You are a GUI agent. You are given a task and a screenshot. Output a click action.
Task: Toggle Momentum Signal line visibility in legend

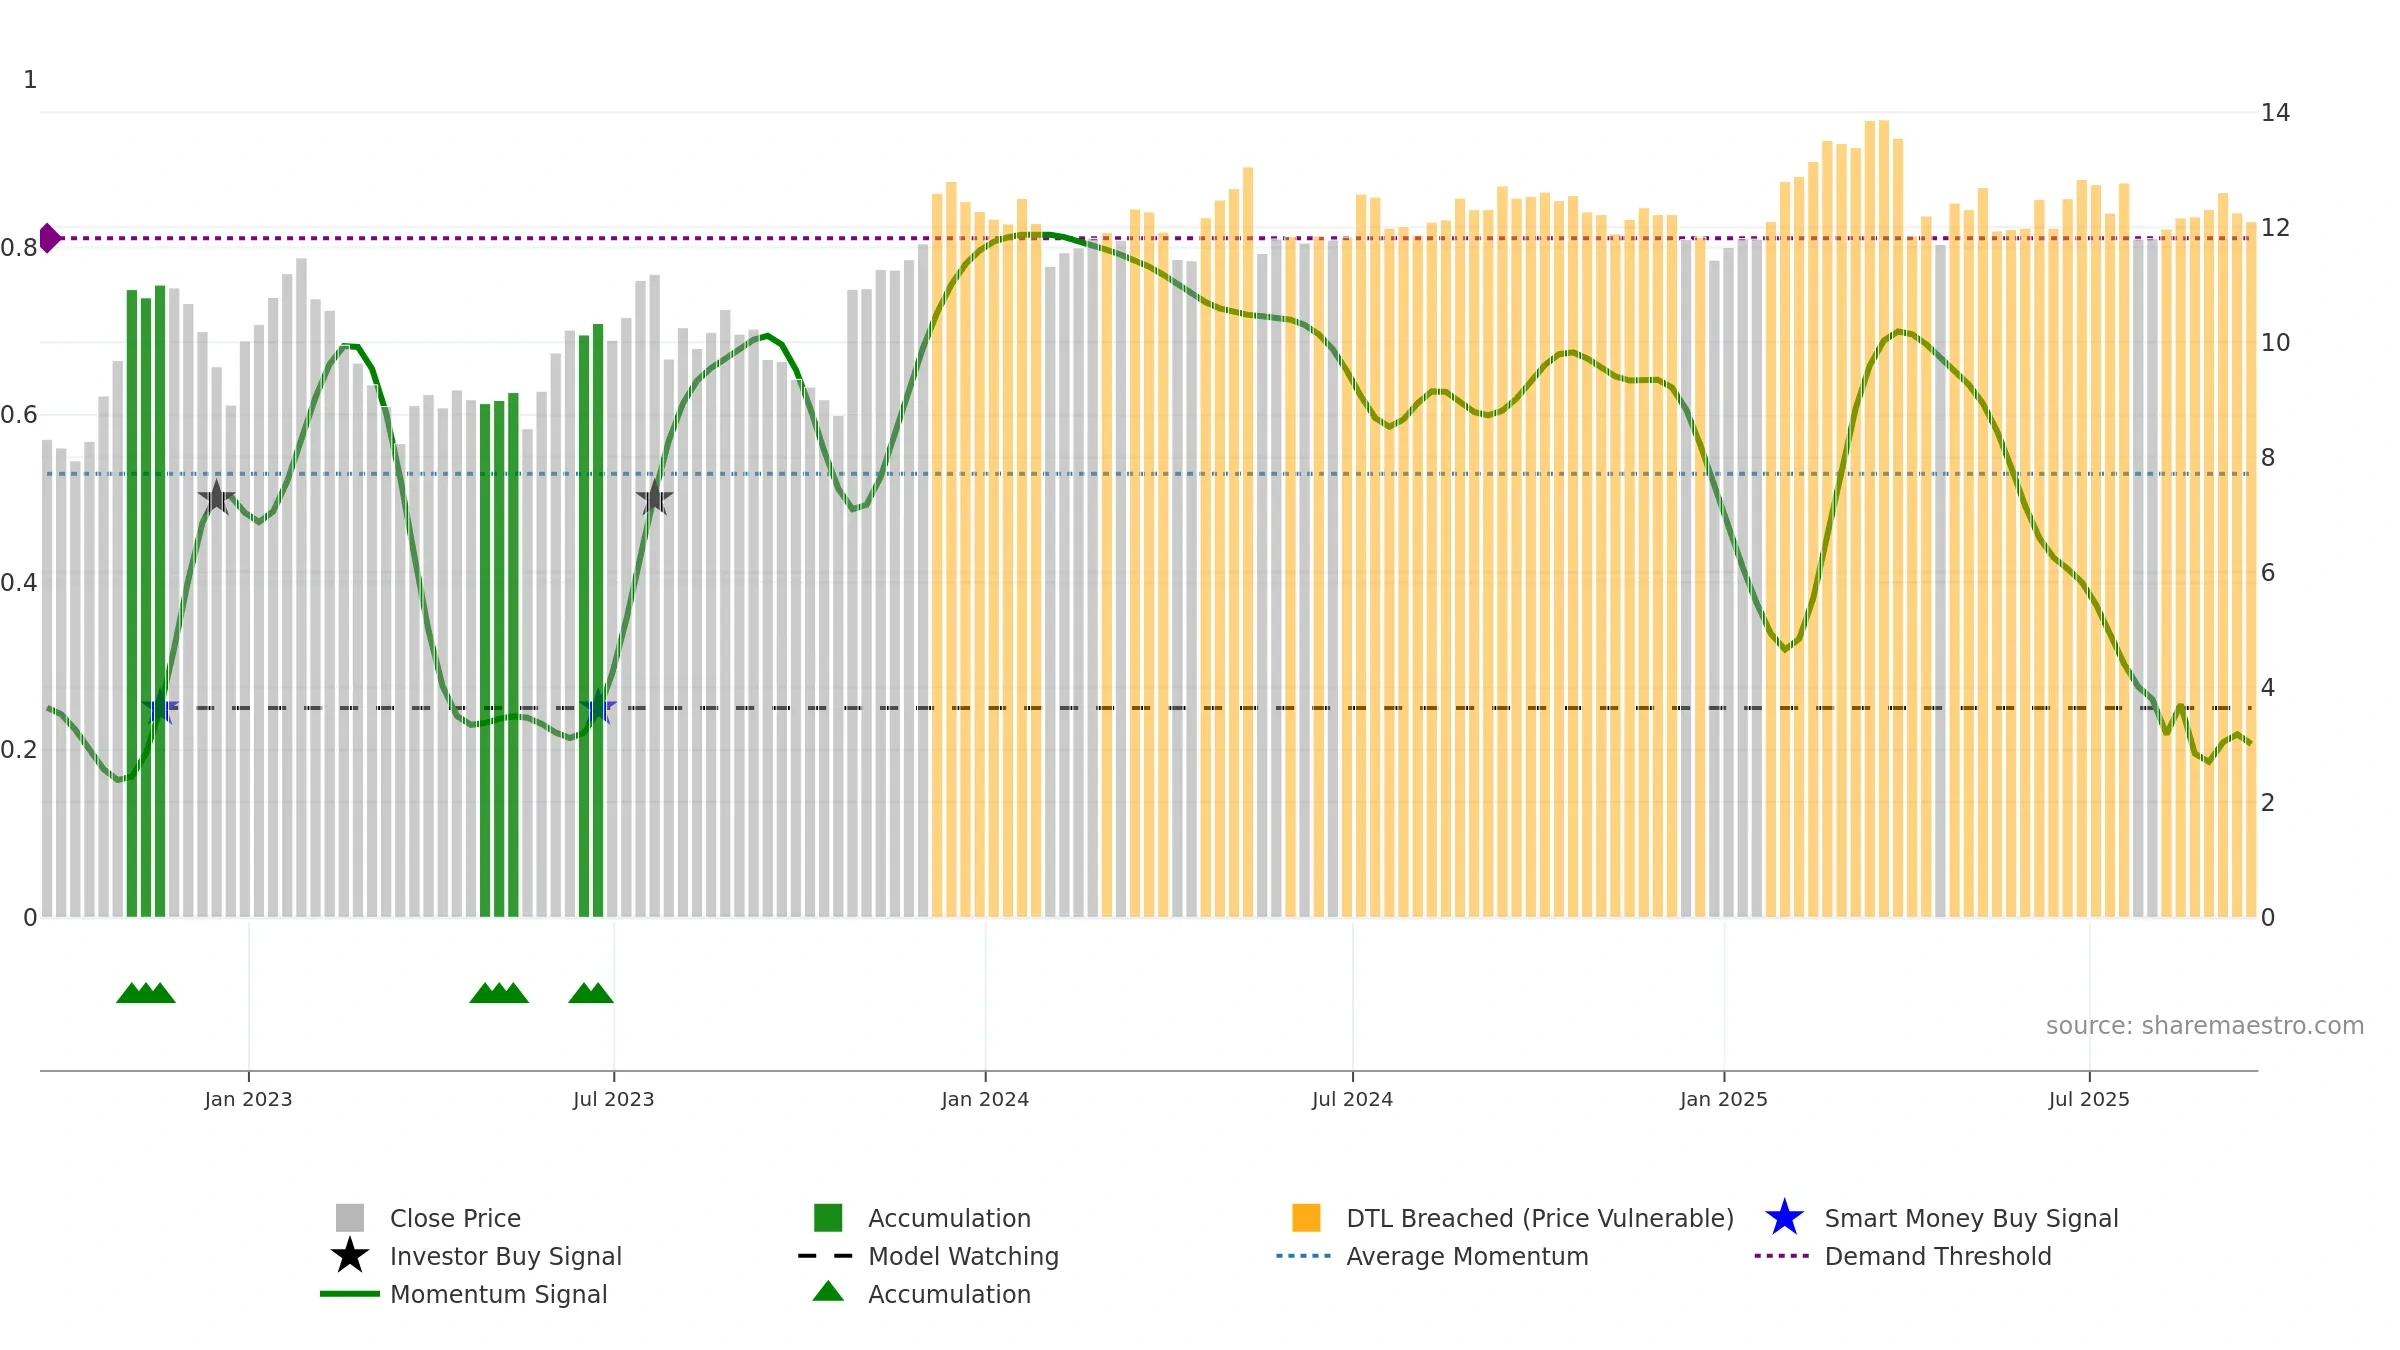[x=498, y=1294]
